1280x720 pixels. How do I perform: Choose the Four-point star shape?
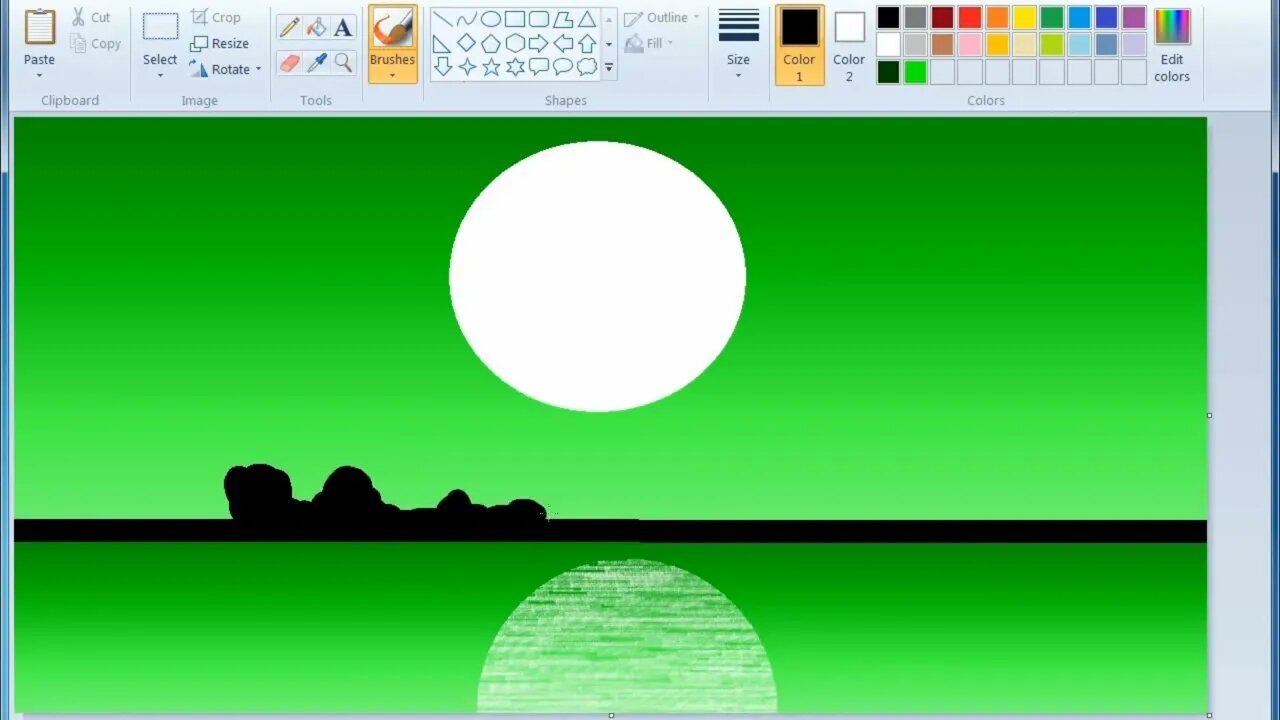466,67
